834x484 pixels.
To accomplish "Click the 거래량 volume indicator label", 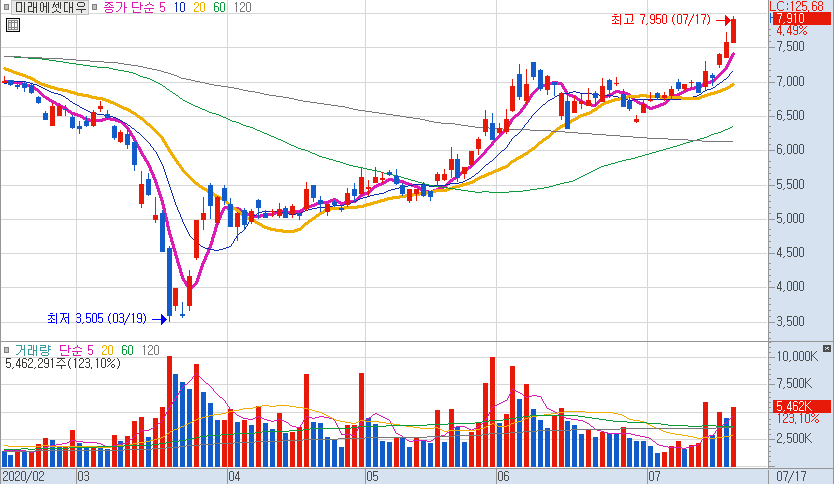I will point(33,350).
